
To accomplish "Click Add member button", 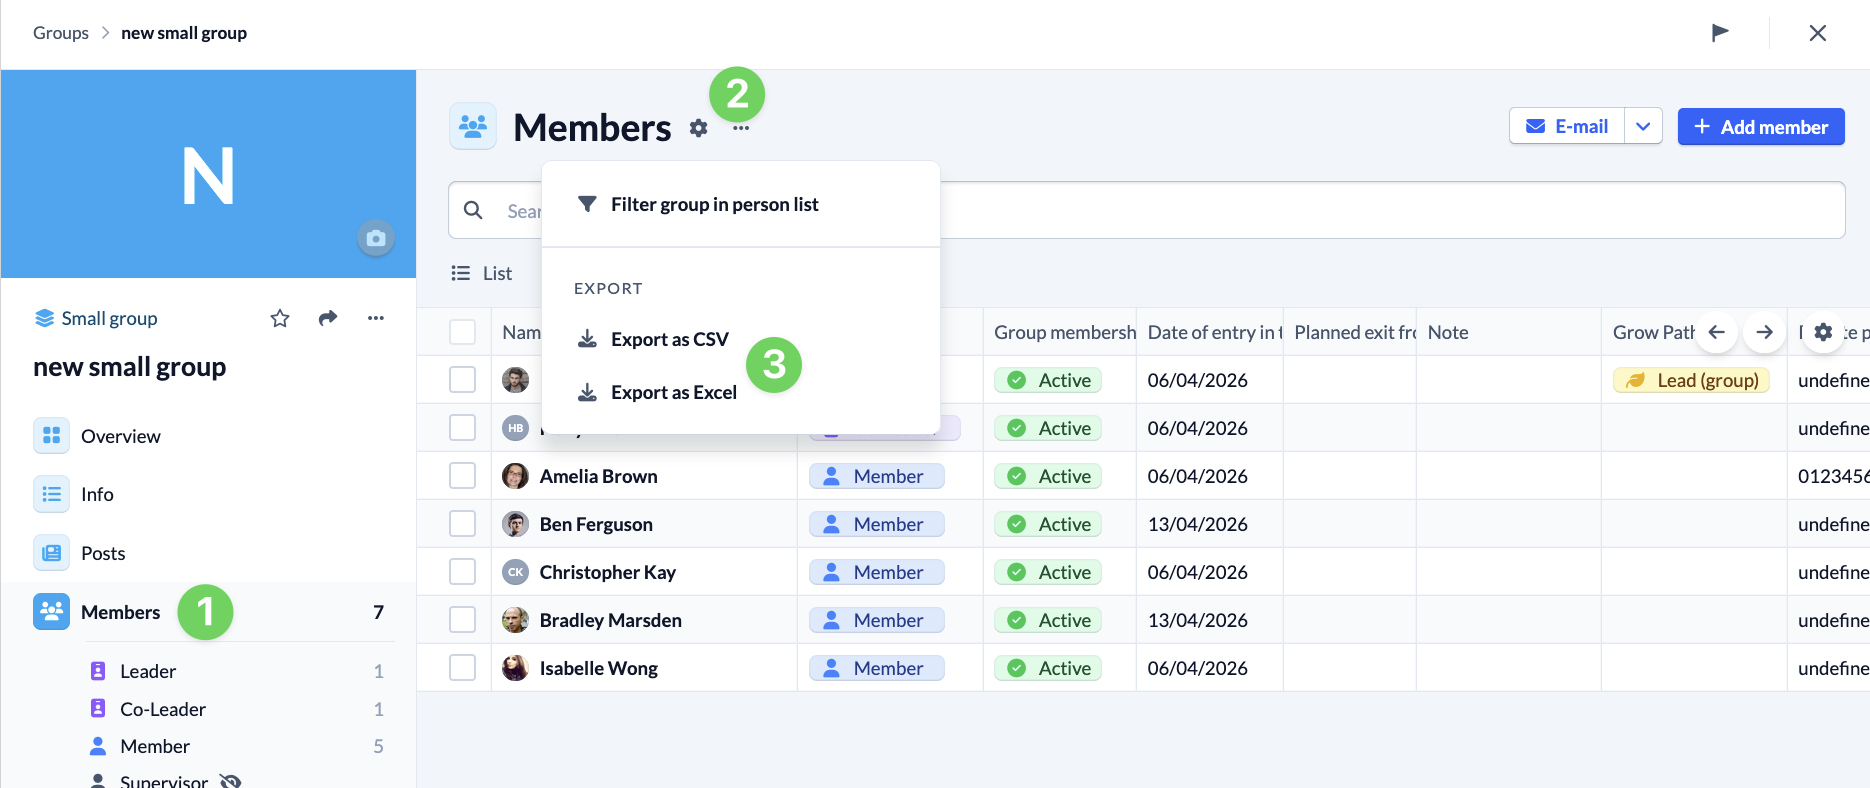I will coord(1761,127).
